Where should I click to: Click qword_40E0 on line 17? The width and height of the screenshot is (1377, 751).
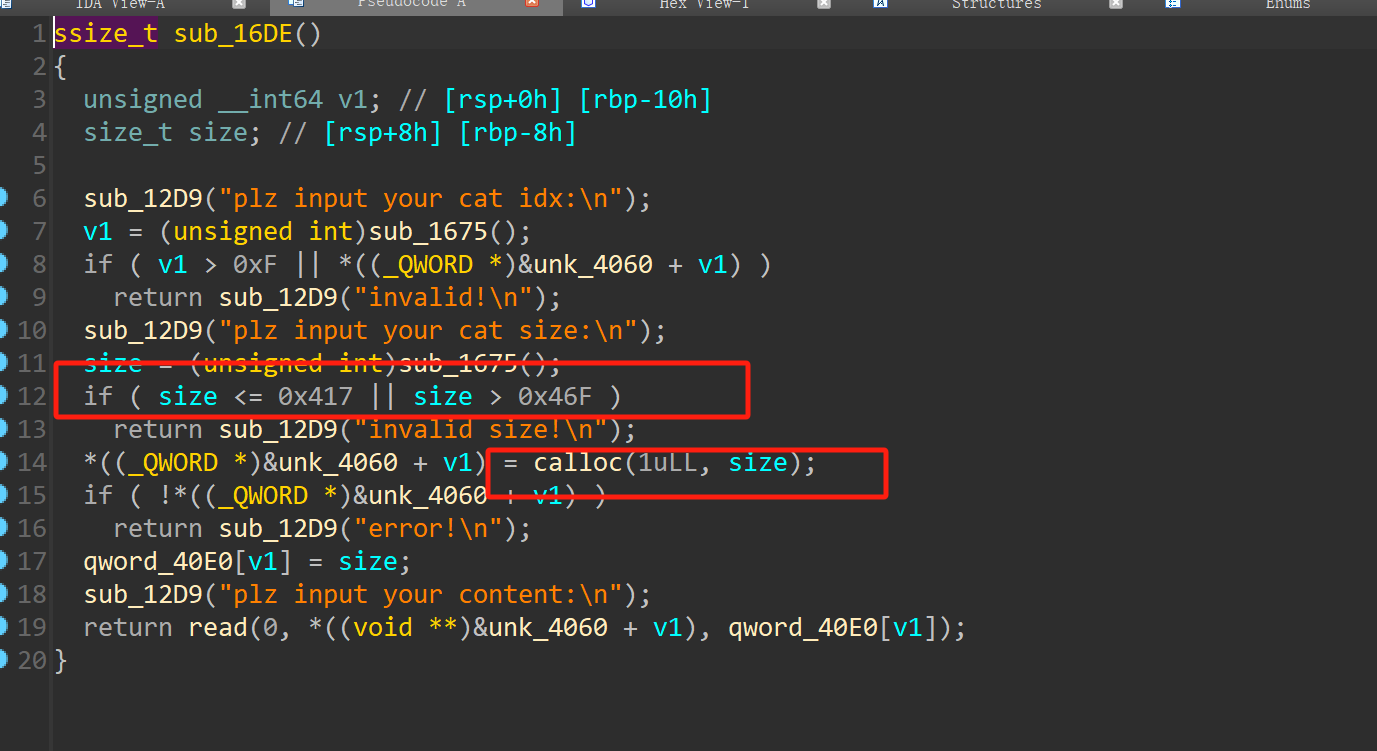158,562
